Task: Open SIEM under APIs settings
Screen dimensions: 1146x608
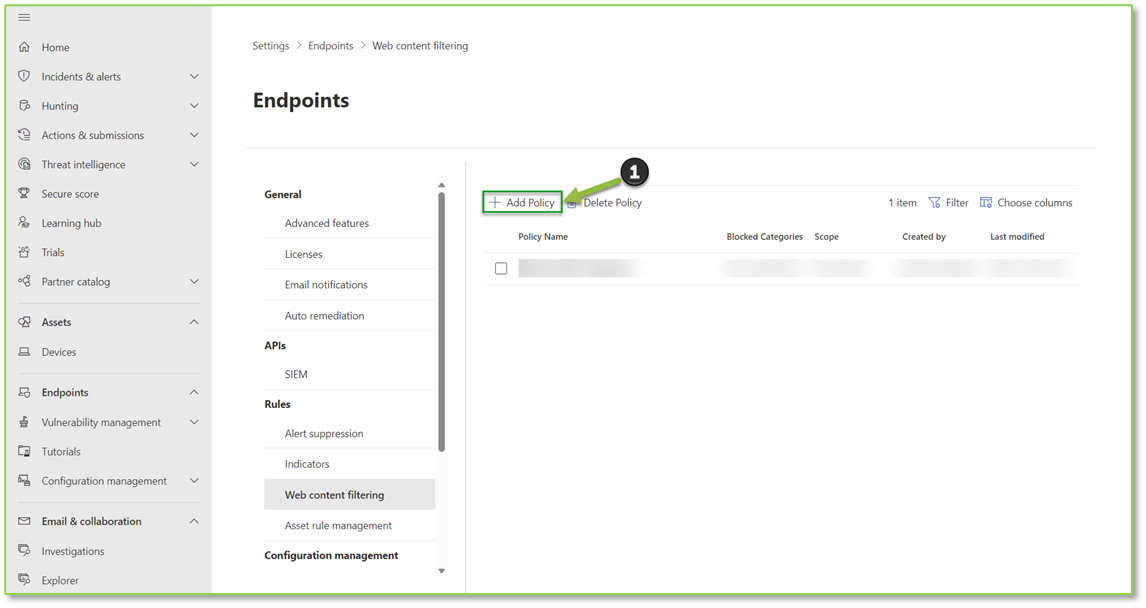Action: point(295,374)
